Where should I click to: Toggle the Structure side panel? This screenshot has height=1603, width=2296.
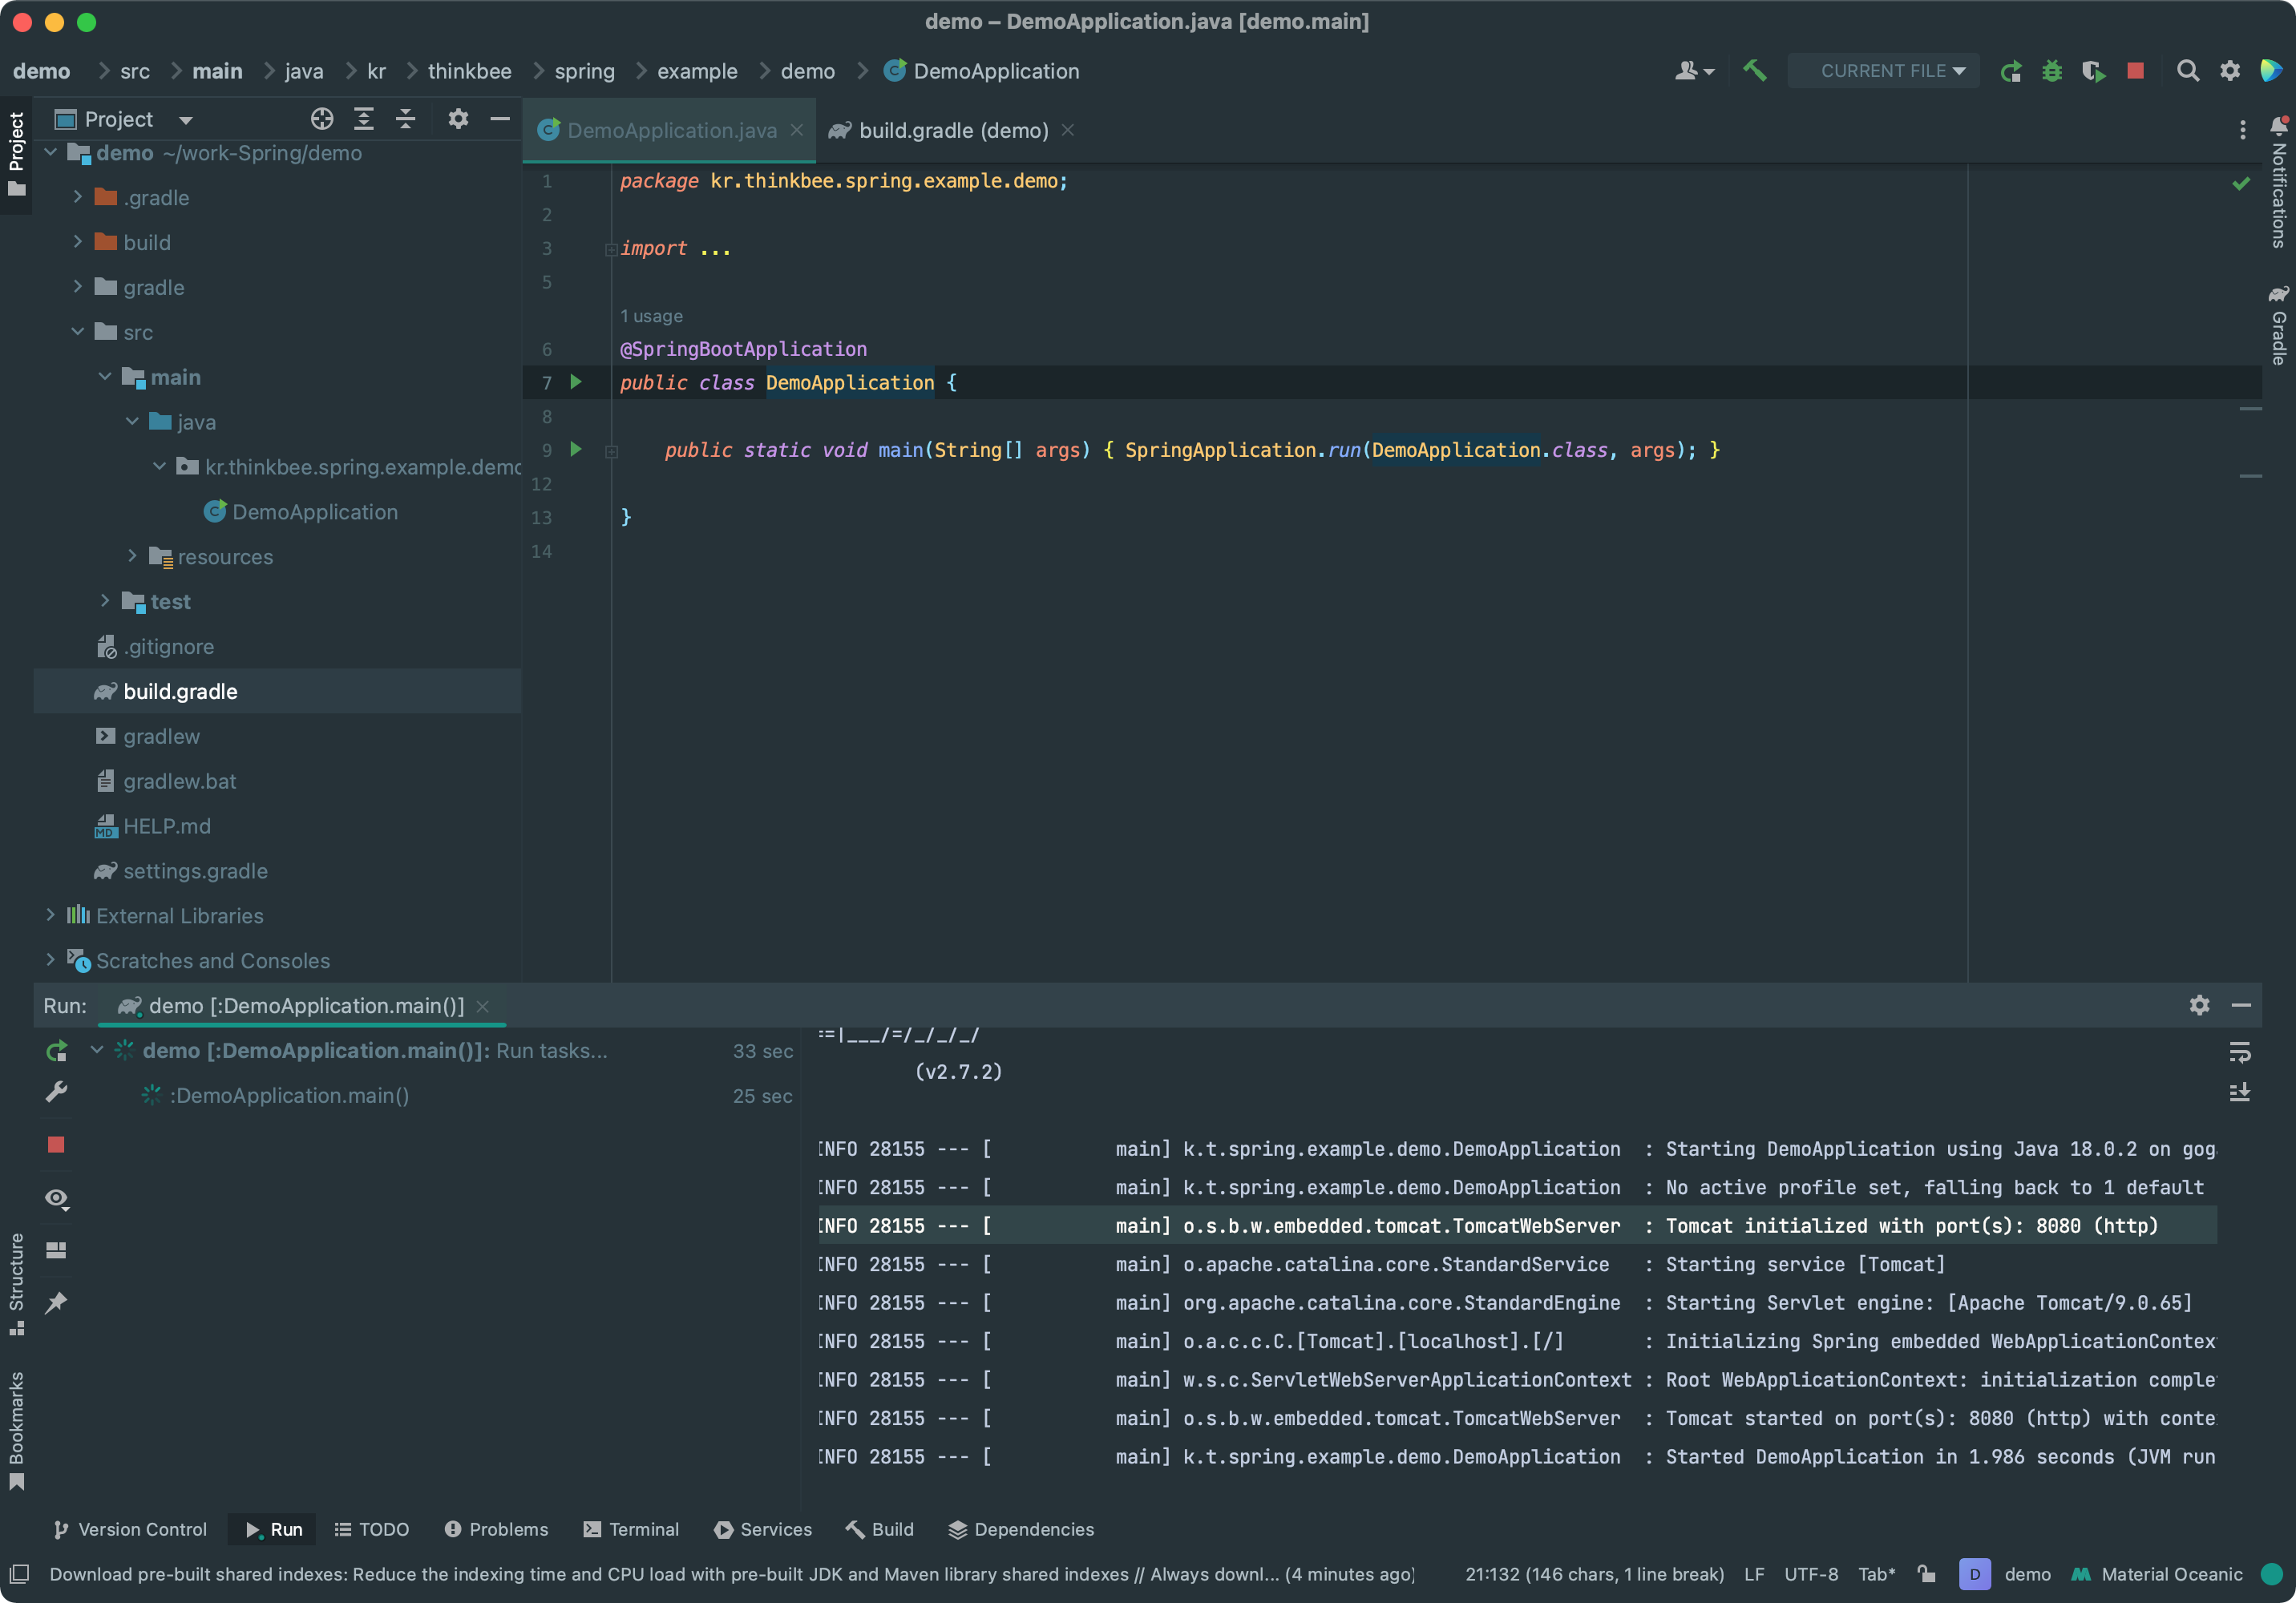coord(16,1284)
